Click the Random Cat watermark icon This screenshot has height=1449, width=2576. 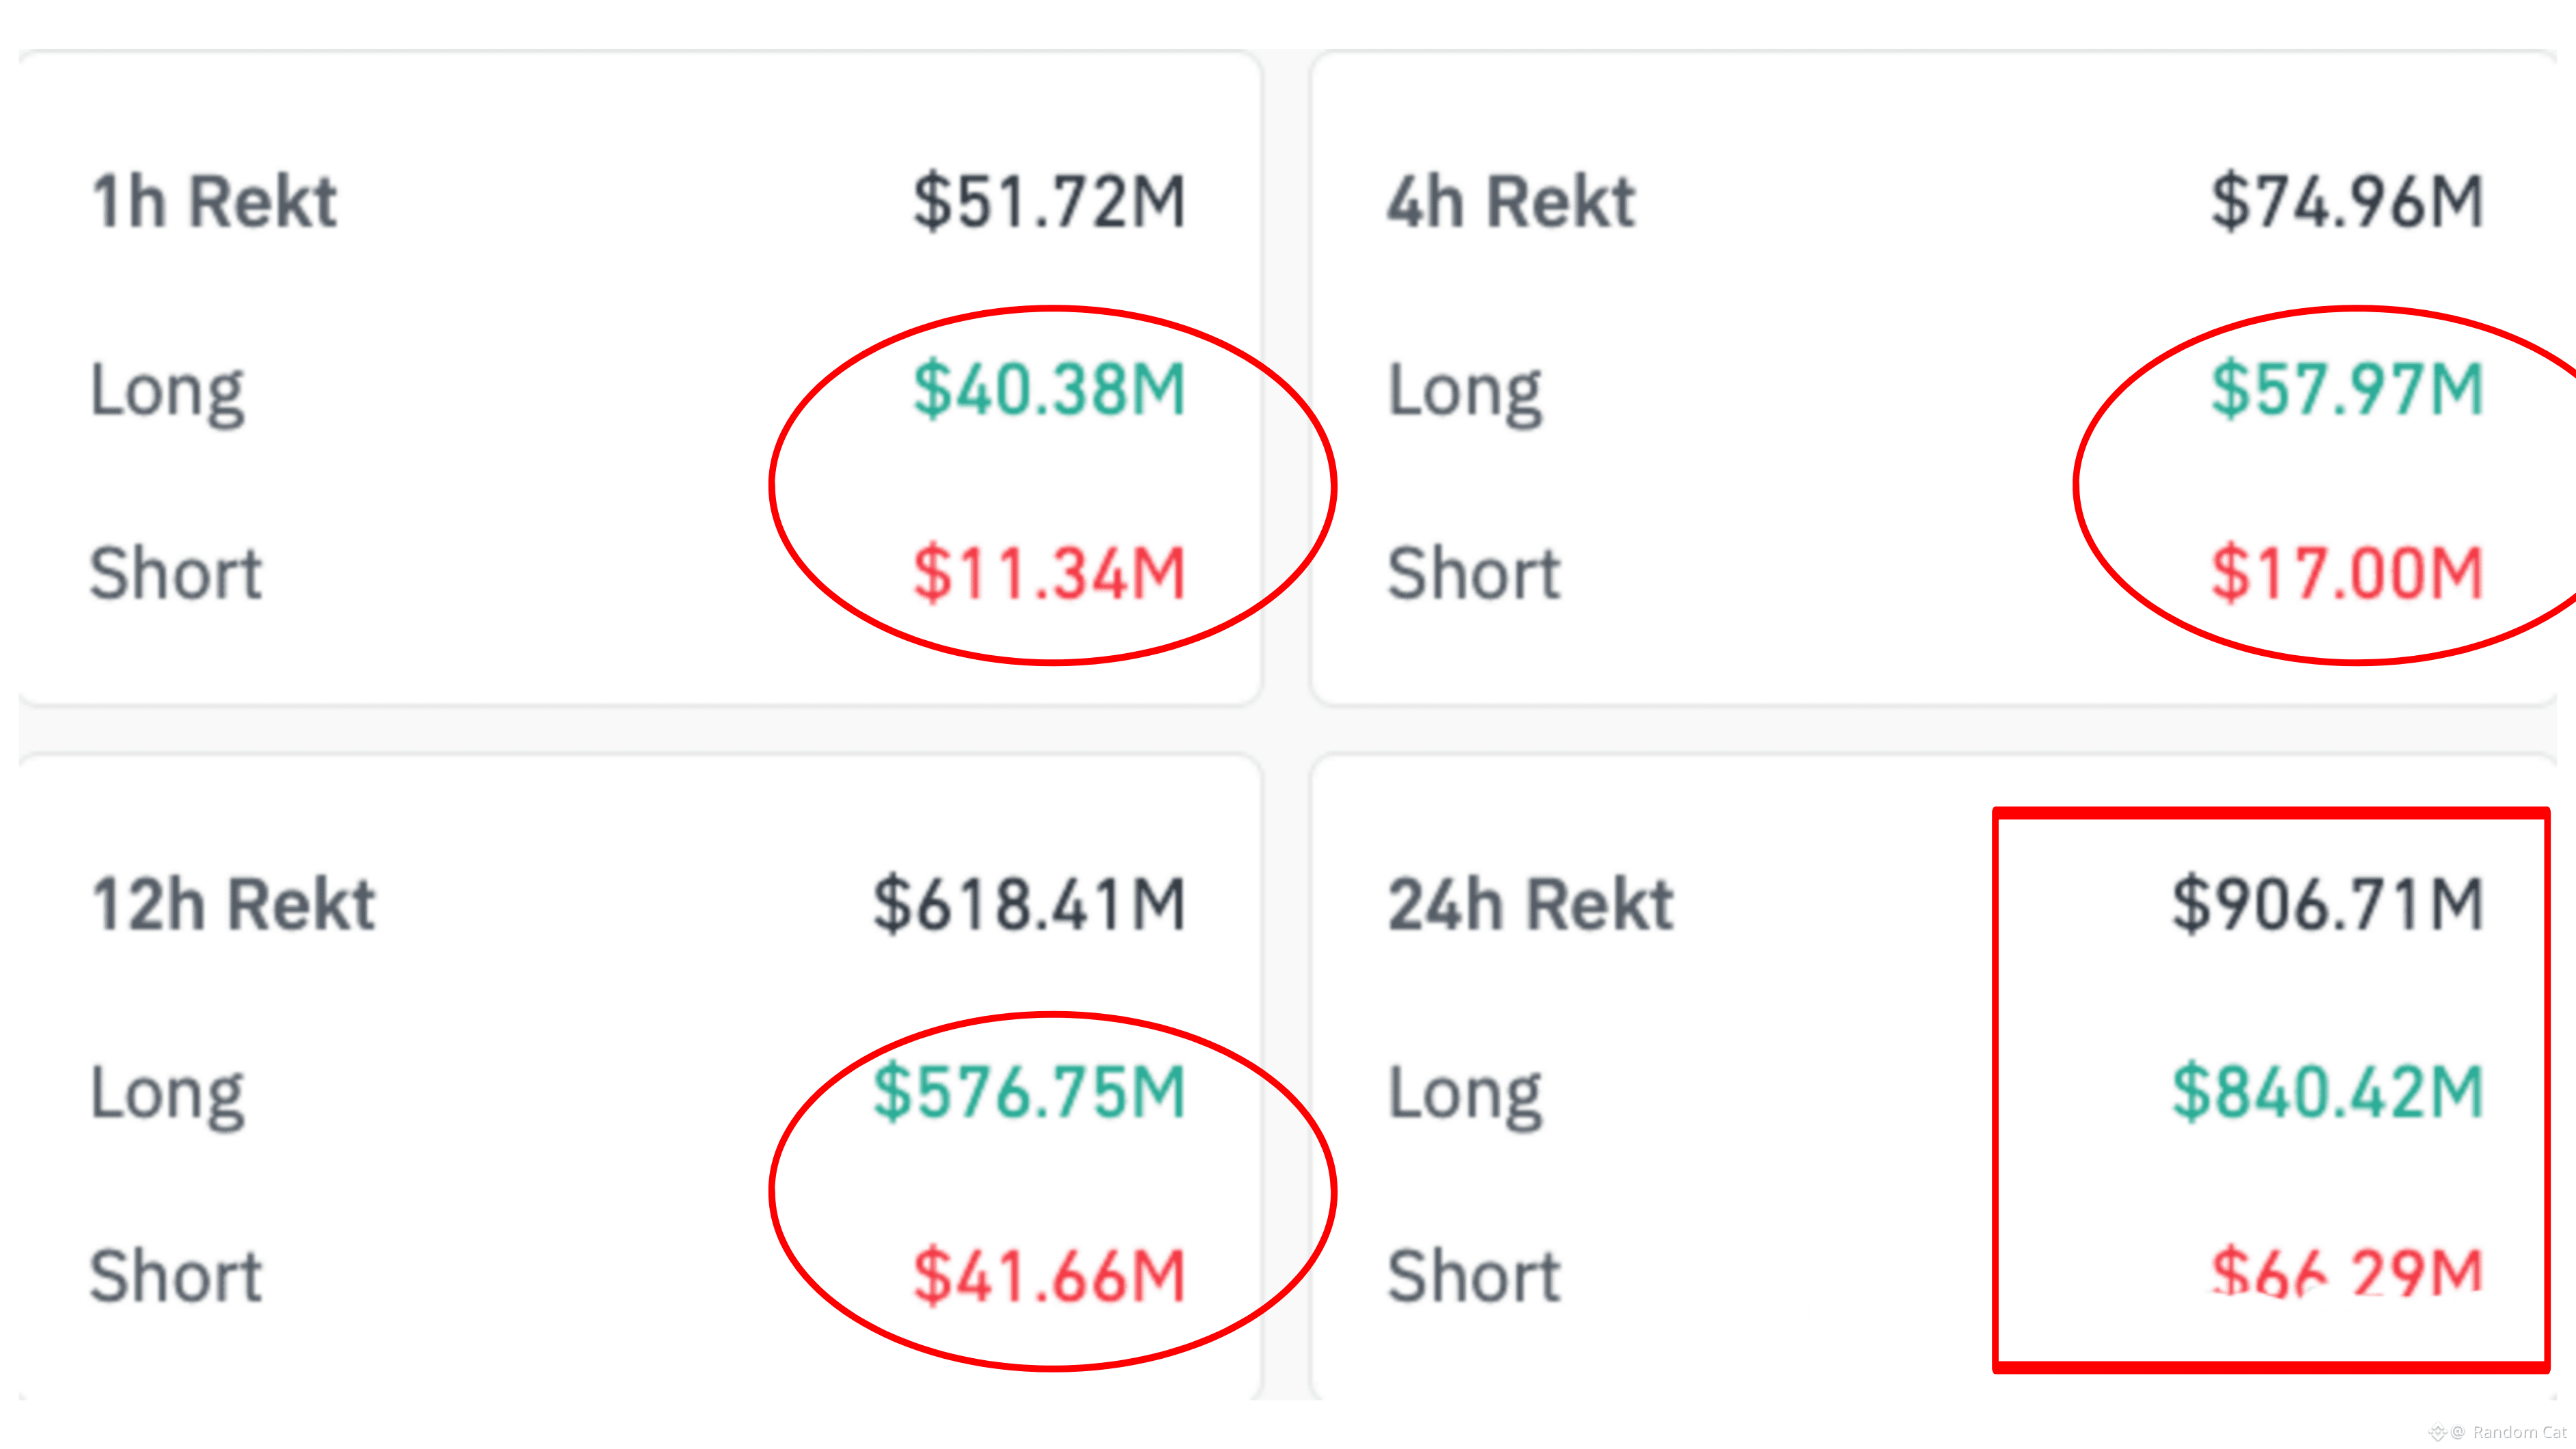click(x=2438, y=1432)
